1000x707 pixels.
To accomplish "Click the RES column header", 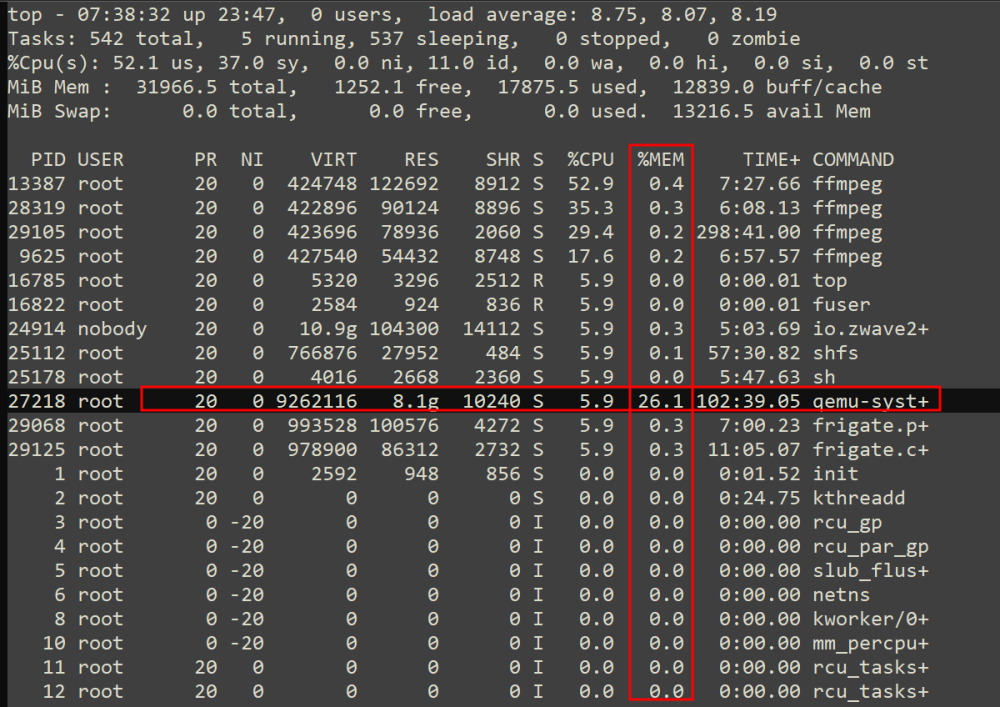I will (x=422, y=159).
